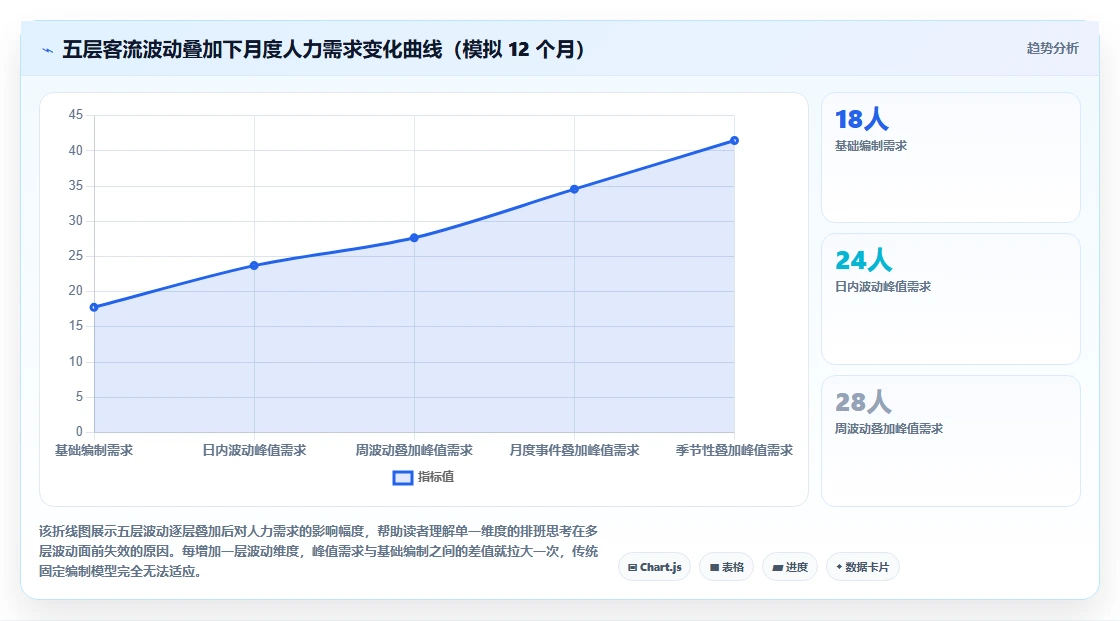The height and width of the screenshot is (621, 1120).
Task: Toggle the 指标值 legend swatch
Action: click(x=403, y=477)
